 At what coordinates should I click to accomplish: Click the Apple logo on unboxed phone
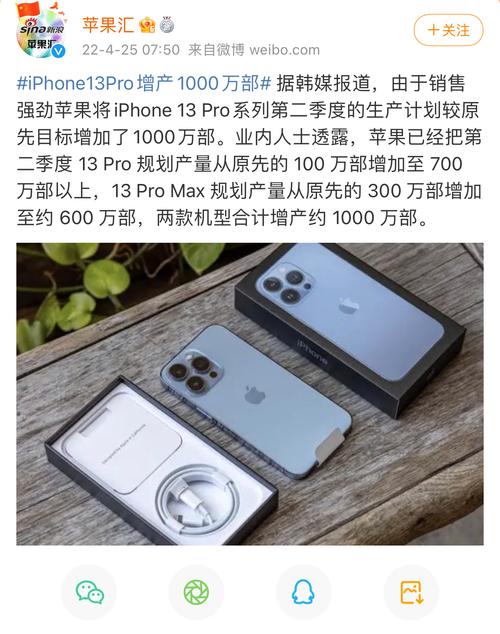coord(253,394)
